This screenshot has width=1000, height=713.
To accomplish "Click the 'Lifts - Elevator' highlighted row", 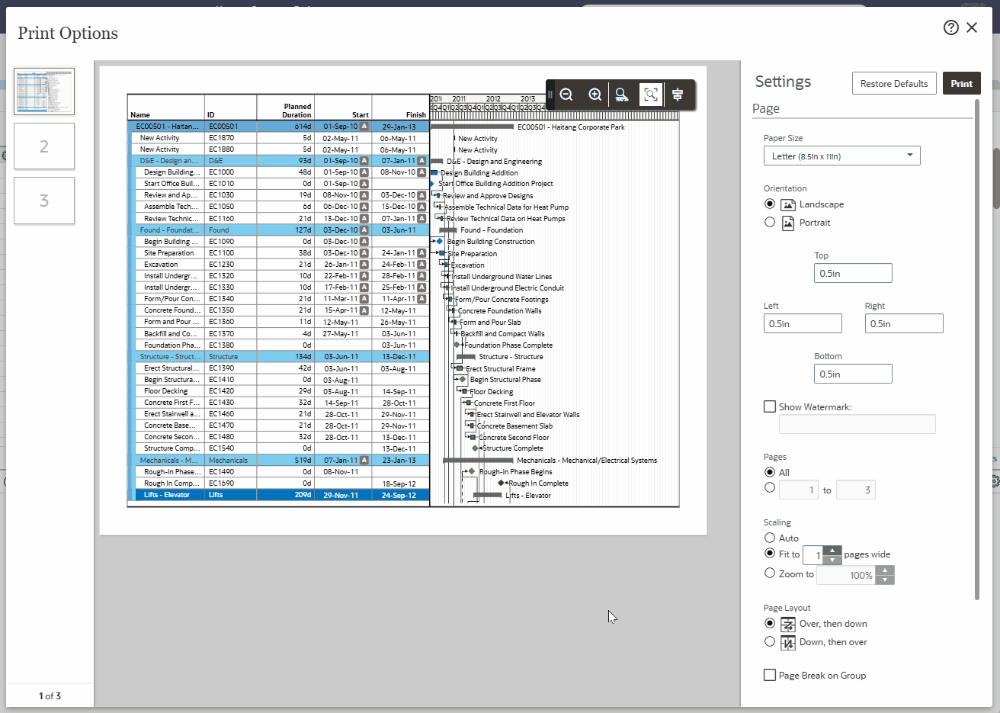I will tap(279, 495).
